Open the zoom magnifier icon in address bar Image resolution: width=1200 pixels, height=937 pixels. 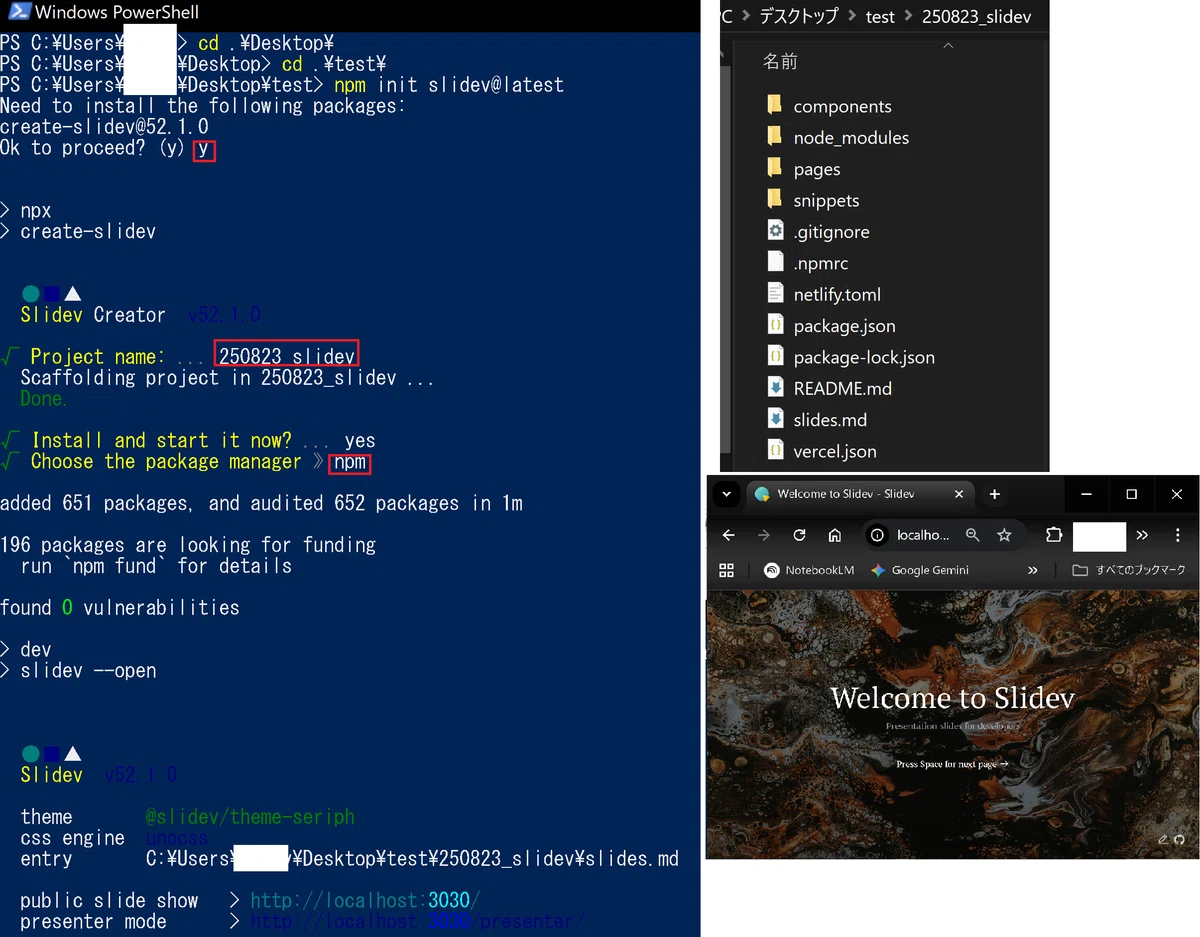(972, 536)
